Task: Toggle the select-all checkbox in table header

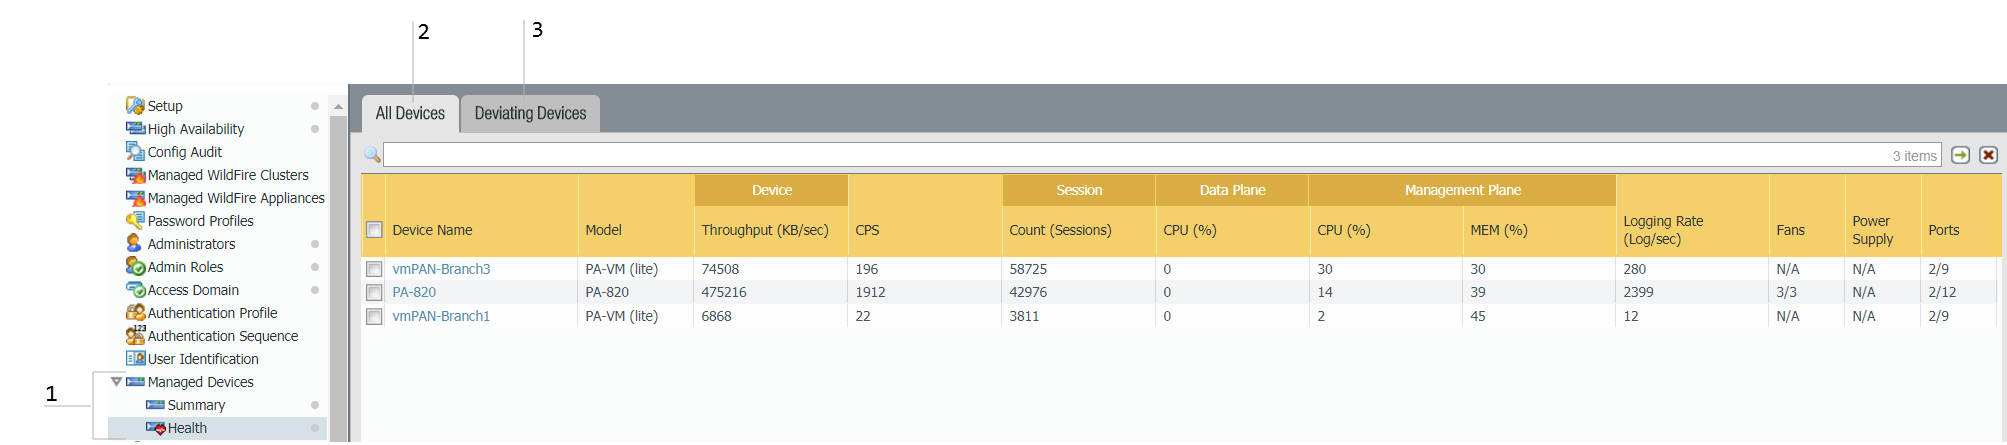Action: point(374,230)
